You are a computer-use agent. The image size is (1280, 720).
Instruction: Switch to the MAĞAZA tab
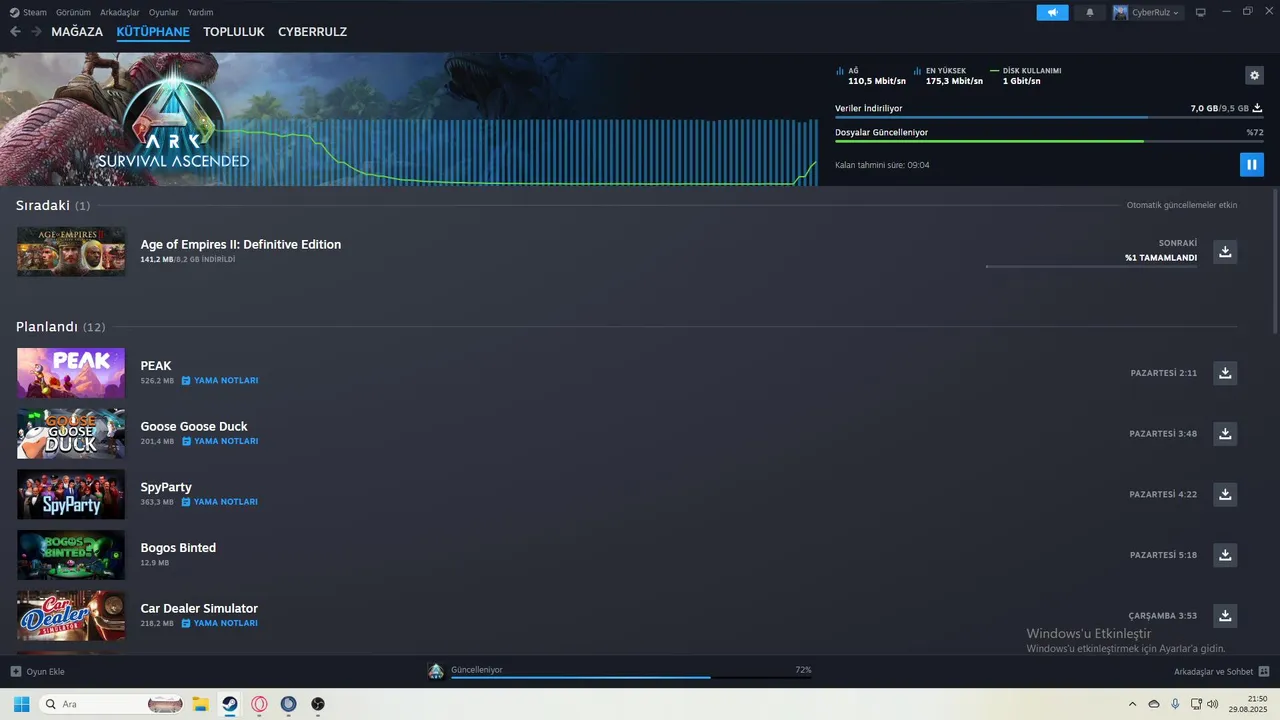pyautogui.click(x=77, y=32)
